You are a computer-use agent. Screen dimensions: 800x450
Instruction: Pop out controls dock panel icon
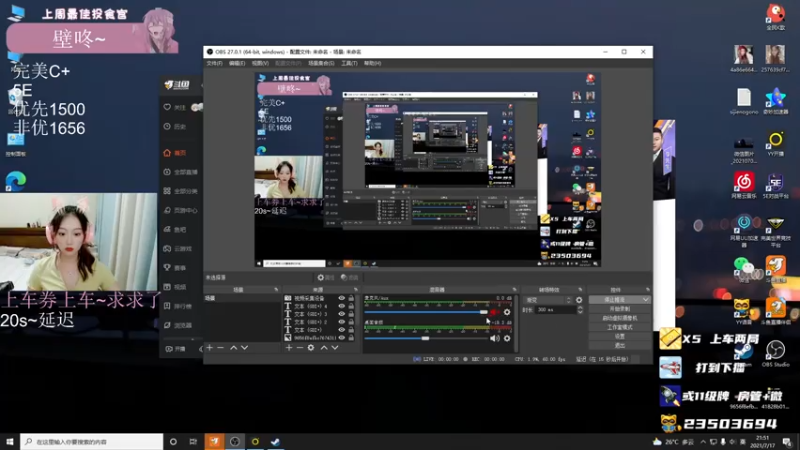pos(647,289)
